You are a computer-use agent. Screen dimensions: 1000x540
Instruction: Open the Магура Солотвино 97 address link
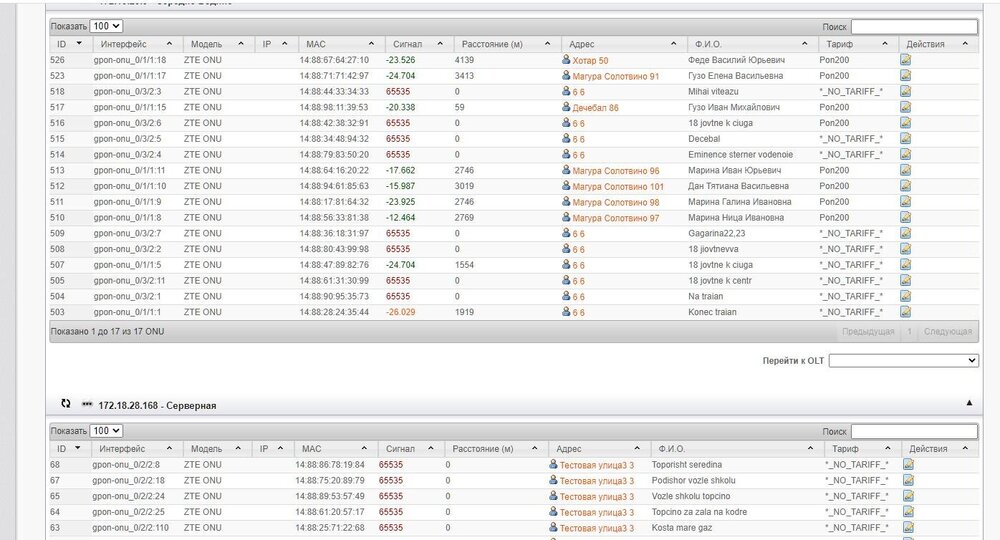point(615,217)
